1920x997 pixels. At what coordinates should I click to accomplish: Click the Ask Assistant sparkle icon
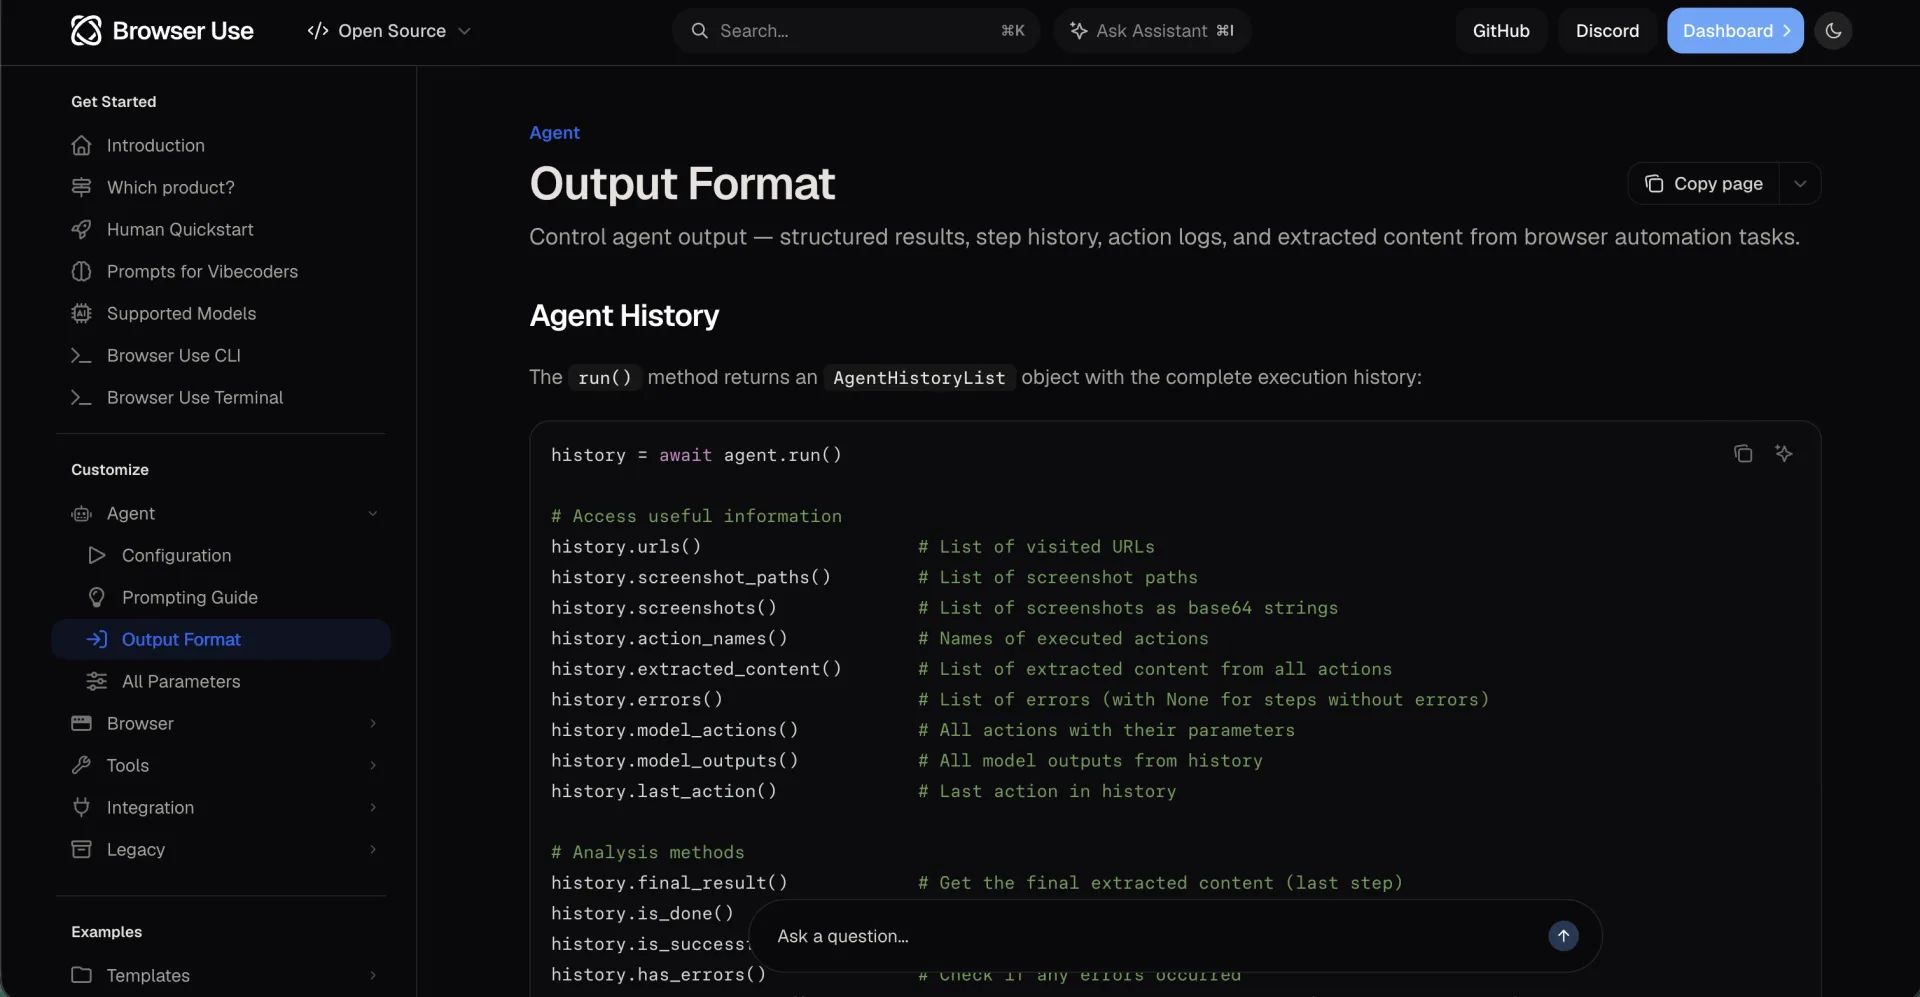[x=1079, y=31]
